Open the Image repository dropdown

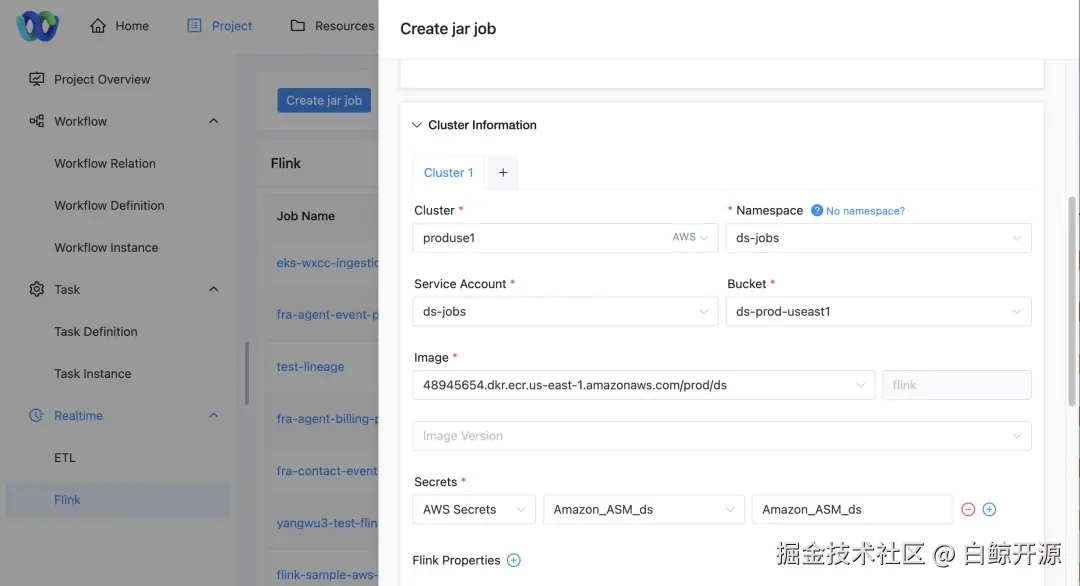[x=644, y=385]
